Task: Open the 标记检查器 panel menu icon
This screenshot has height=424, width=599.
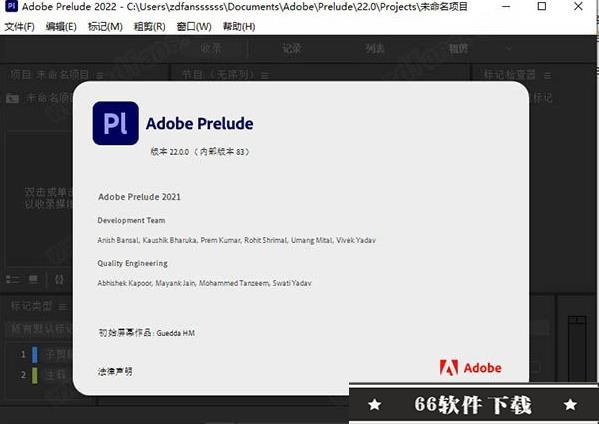Action: pyautogui.click(x=548, y=76)
